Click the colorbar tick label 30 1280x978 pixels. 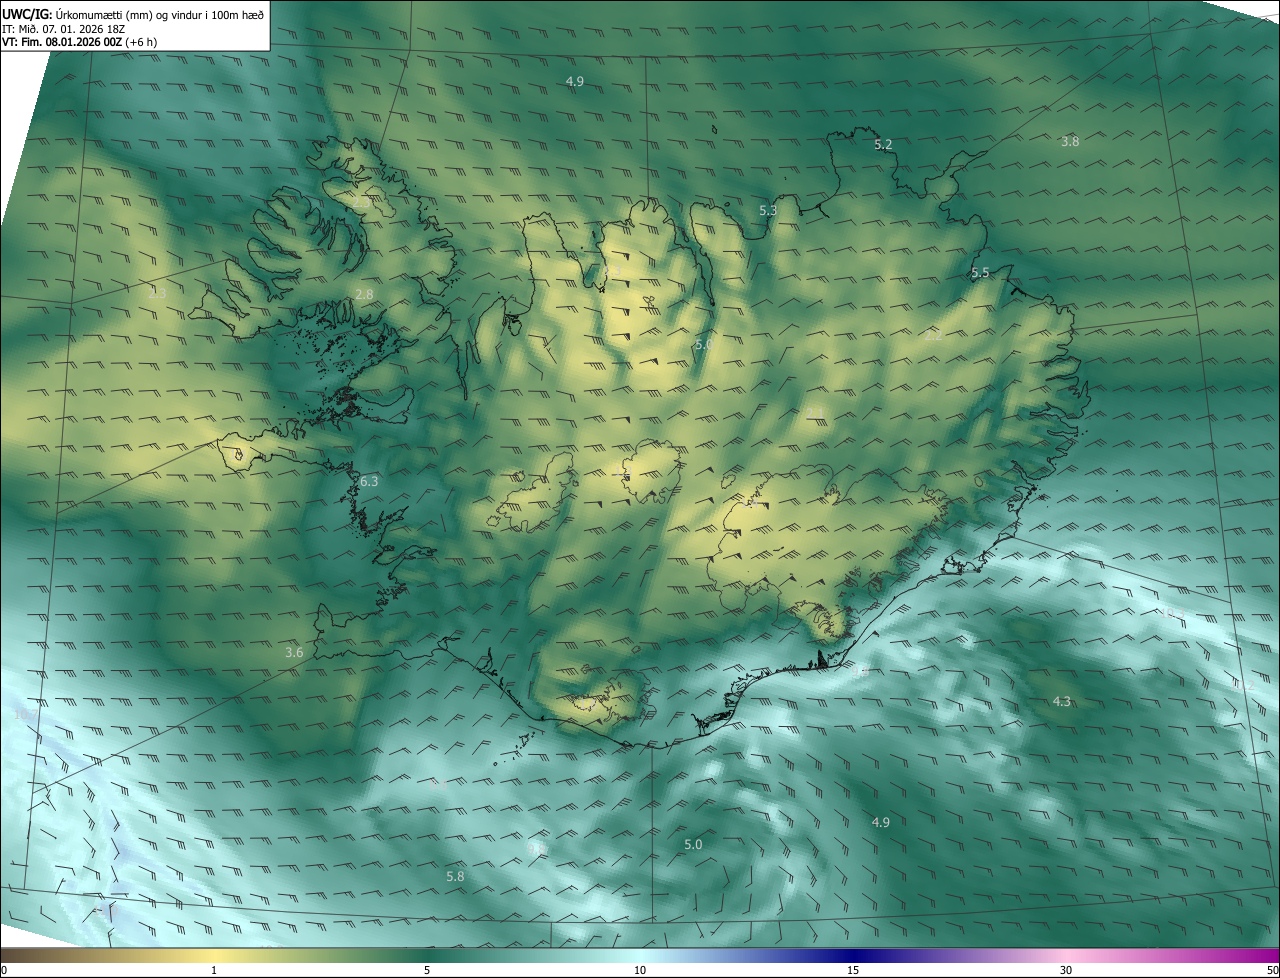pos(1066,970)
